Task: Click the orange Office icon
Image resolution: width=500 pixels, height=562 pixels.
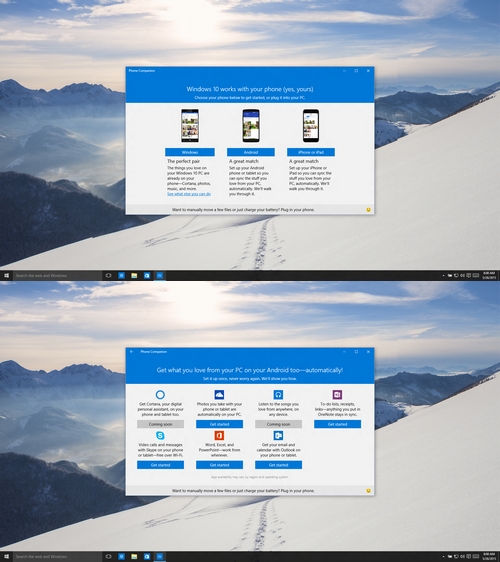Action: [219, 435]
